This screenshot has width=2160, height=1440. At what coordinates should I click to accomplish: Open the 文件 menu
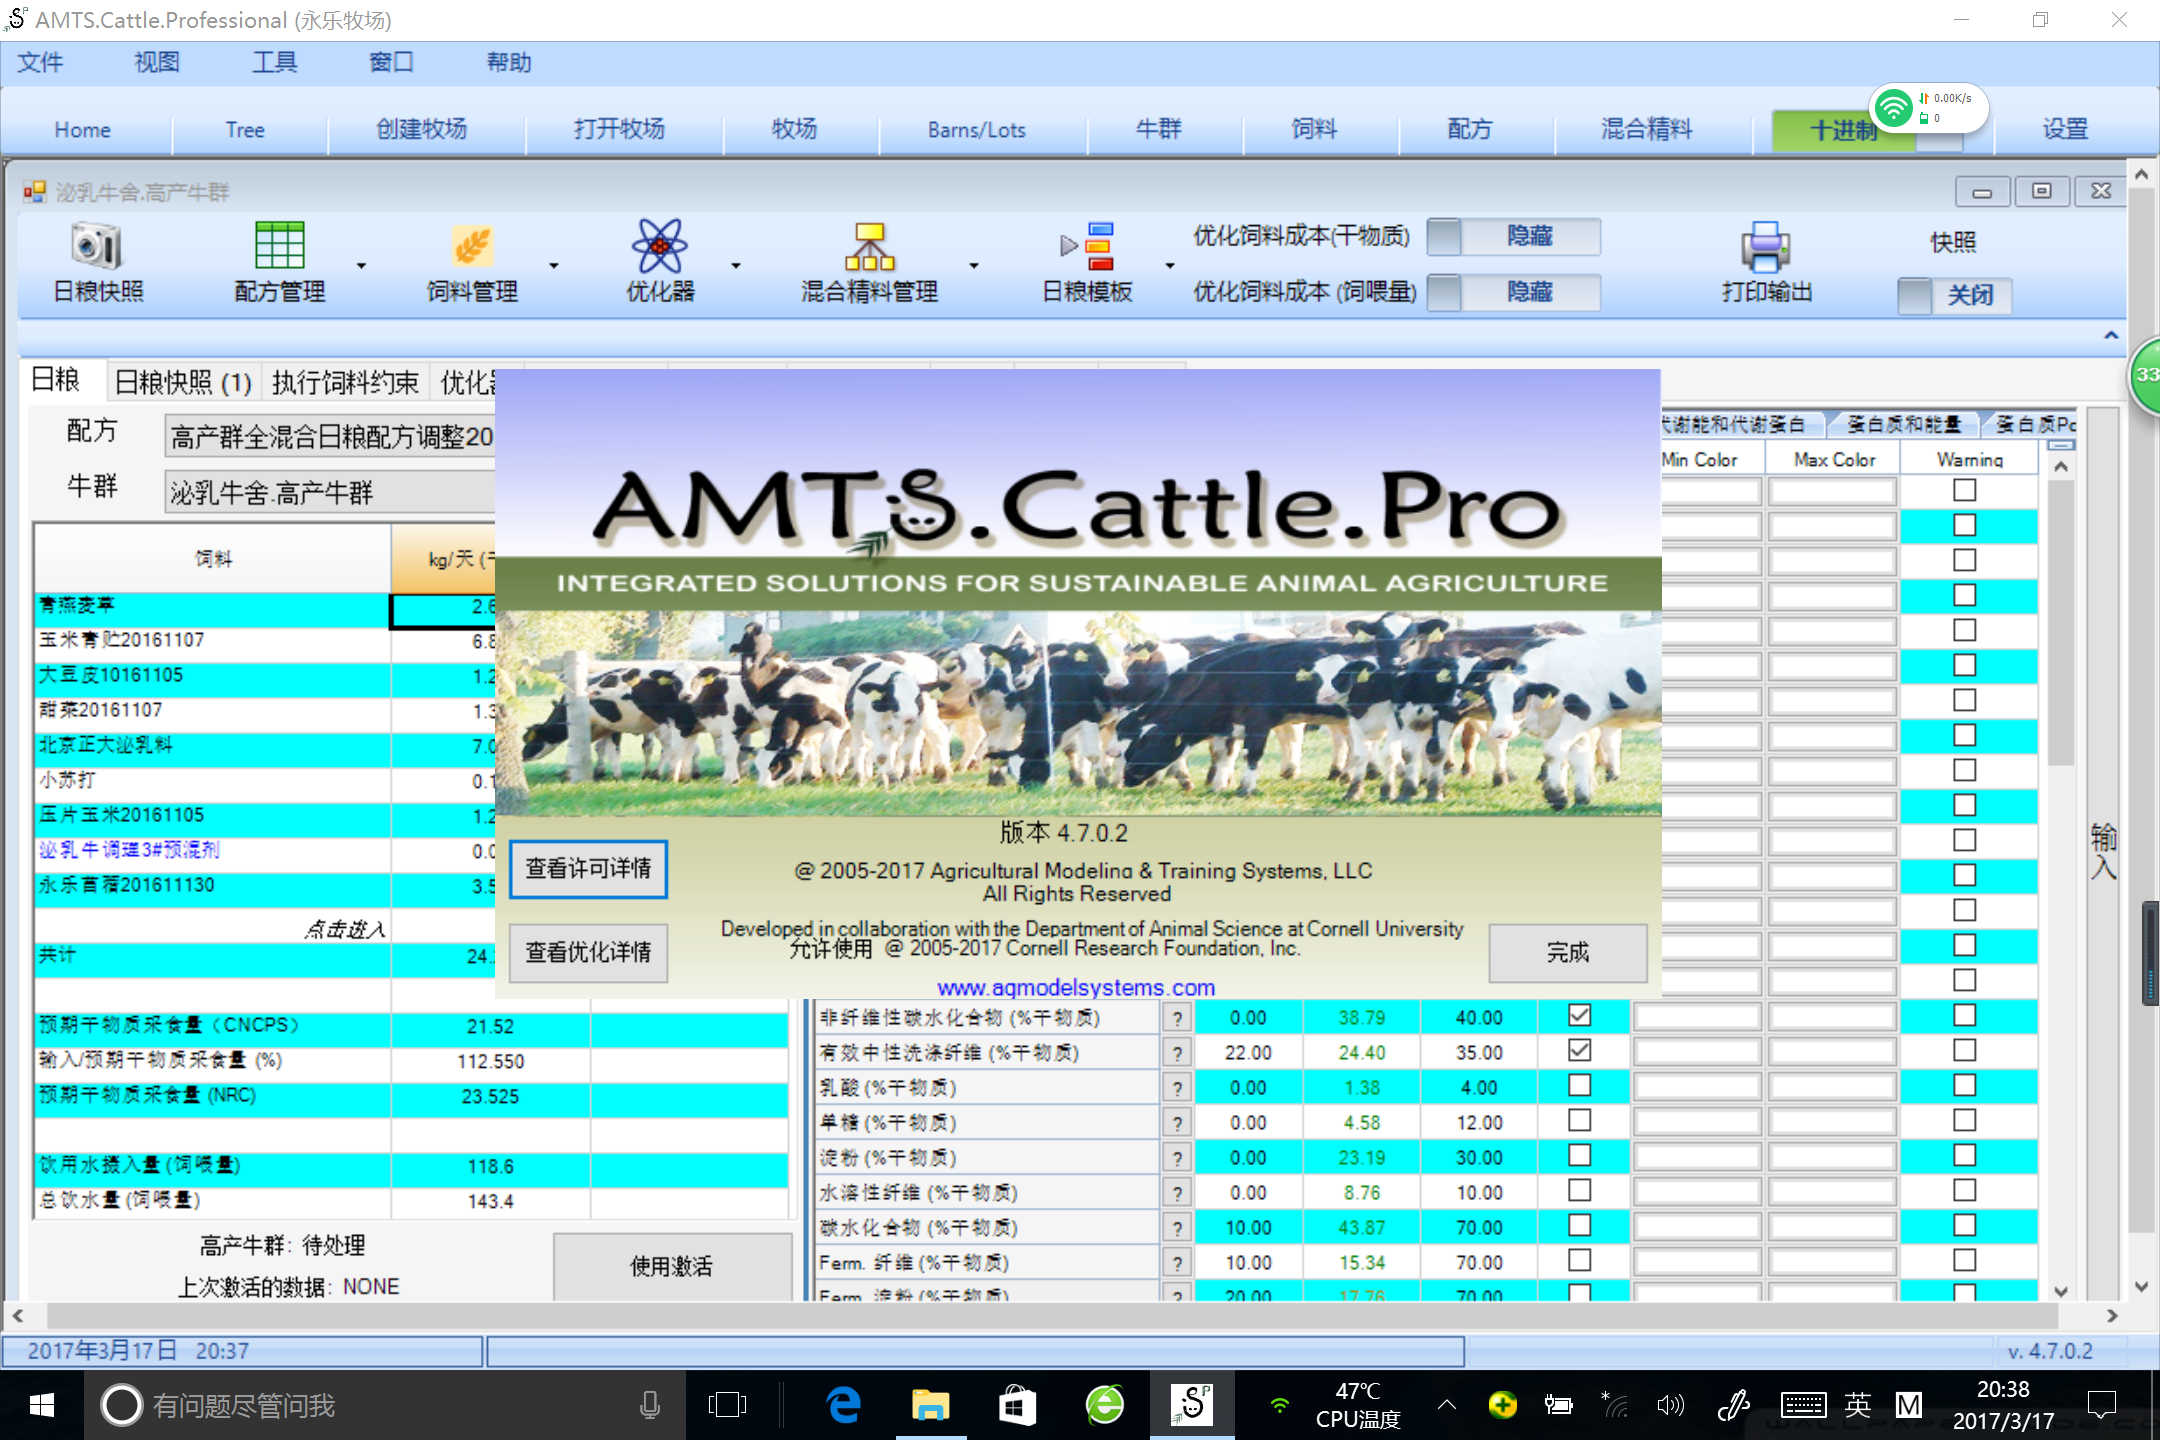[41, 63]
